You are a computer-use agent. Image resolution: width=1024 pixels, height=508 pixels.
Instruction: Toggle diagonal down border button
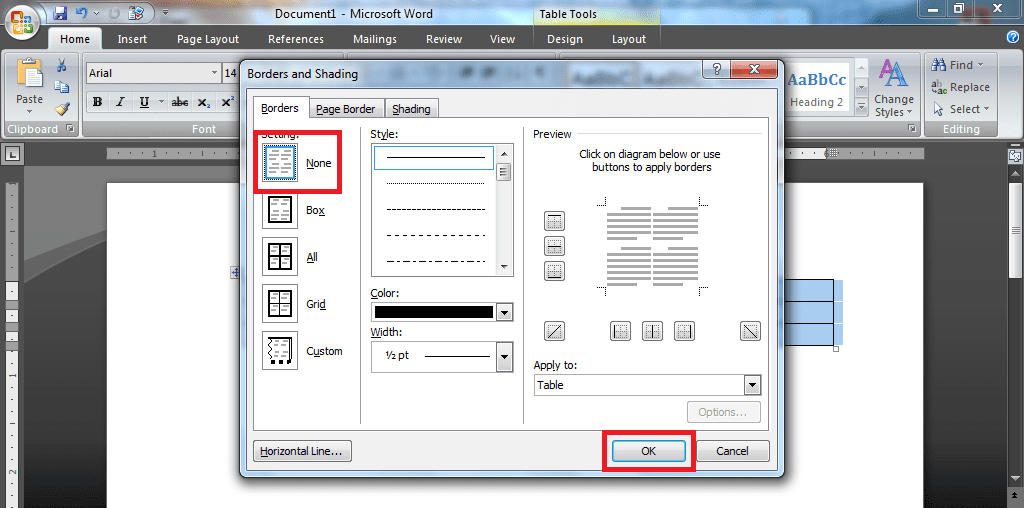pos(750,331)
